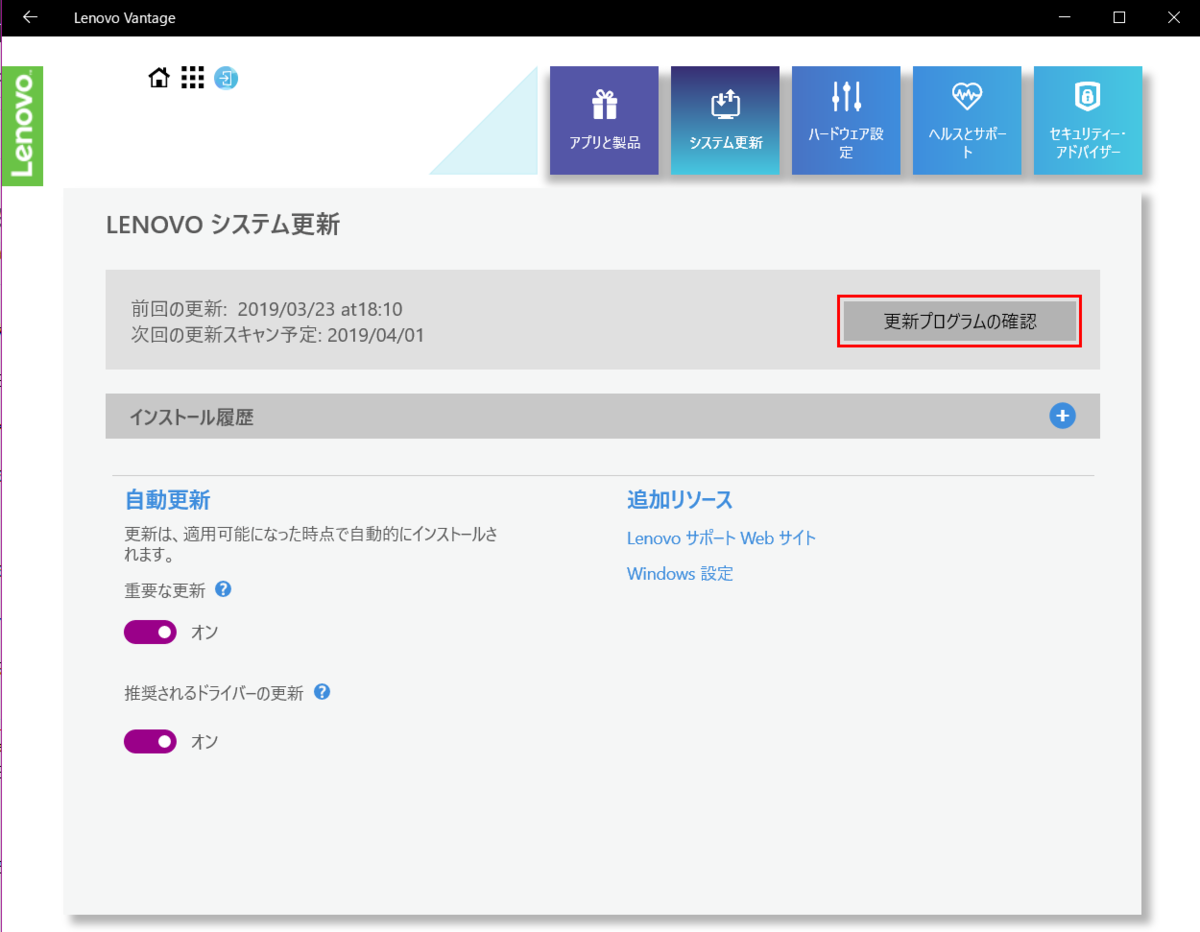Click the 追加リソース heading
Image resolution: width=1200 pixels, height=932 pixels.
coord(680,500)
